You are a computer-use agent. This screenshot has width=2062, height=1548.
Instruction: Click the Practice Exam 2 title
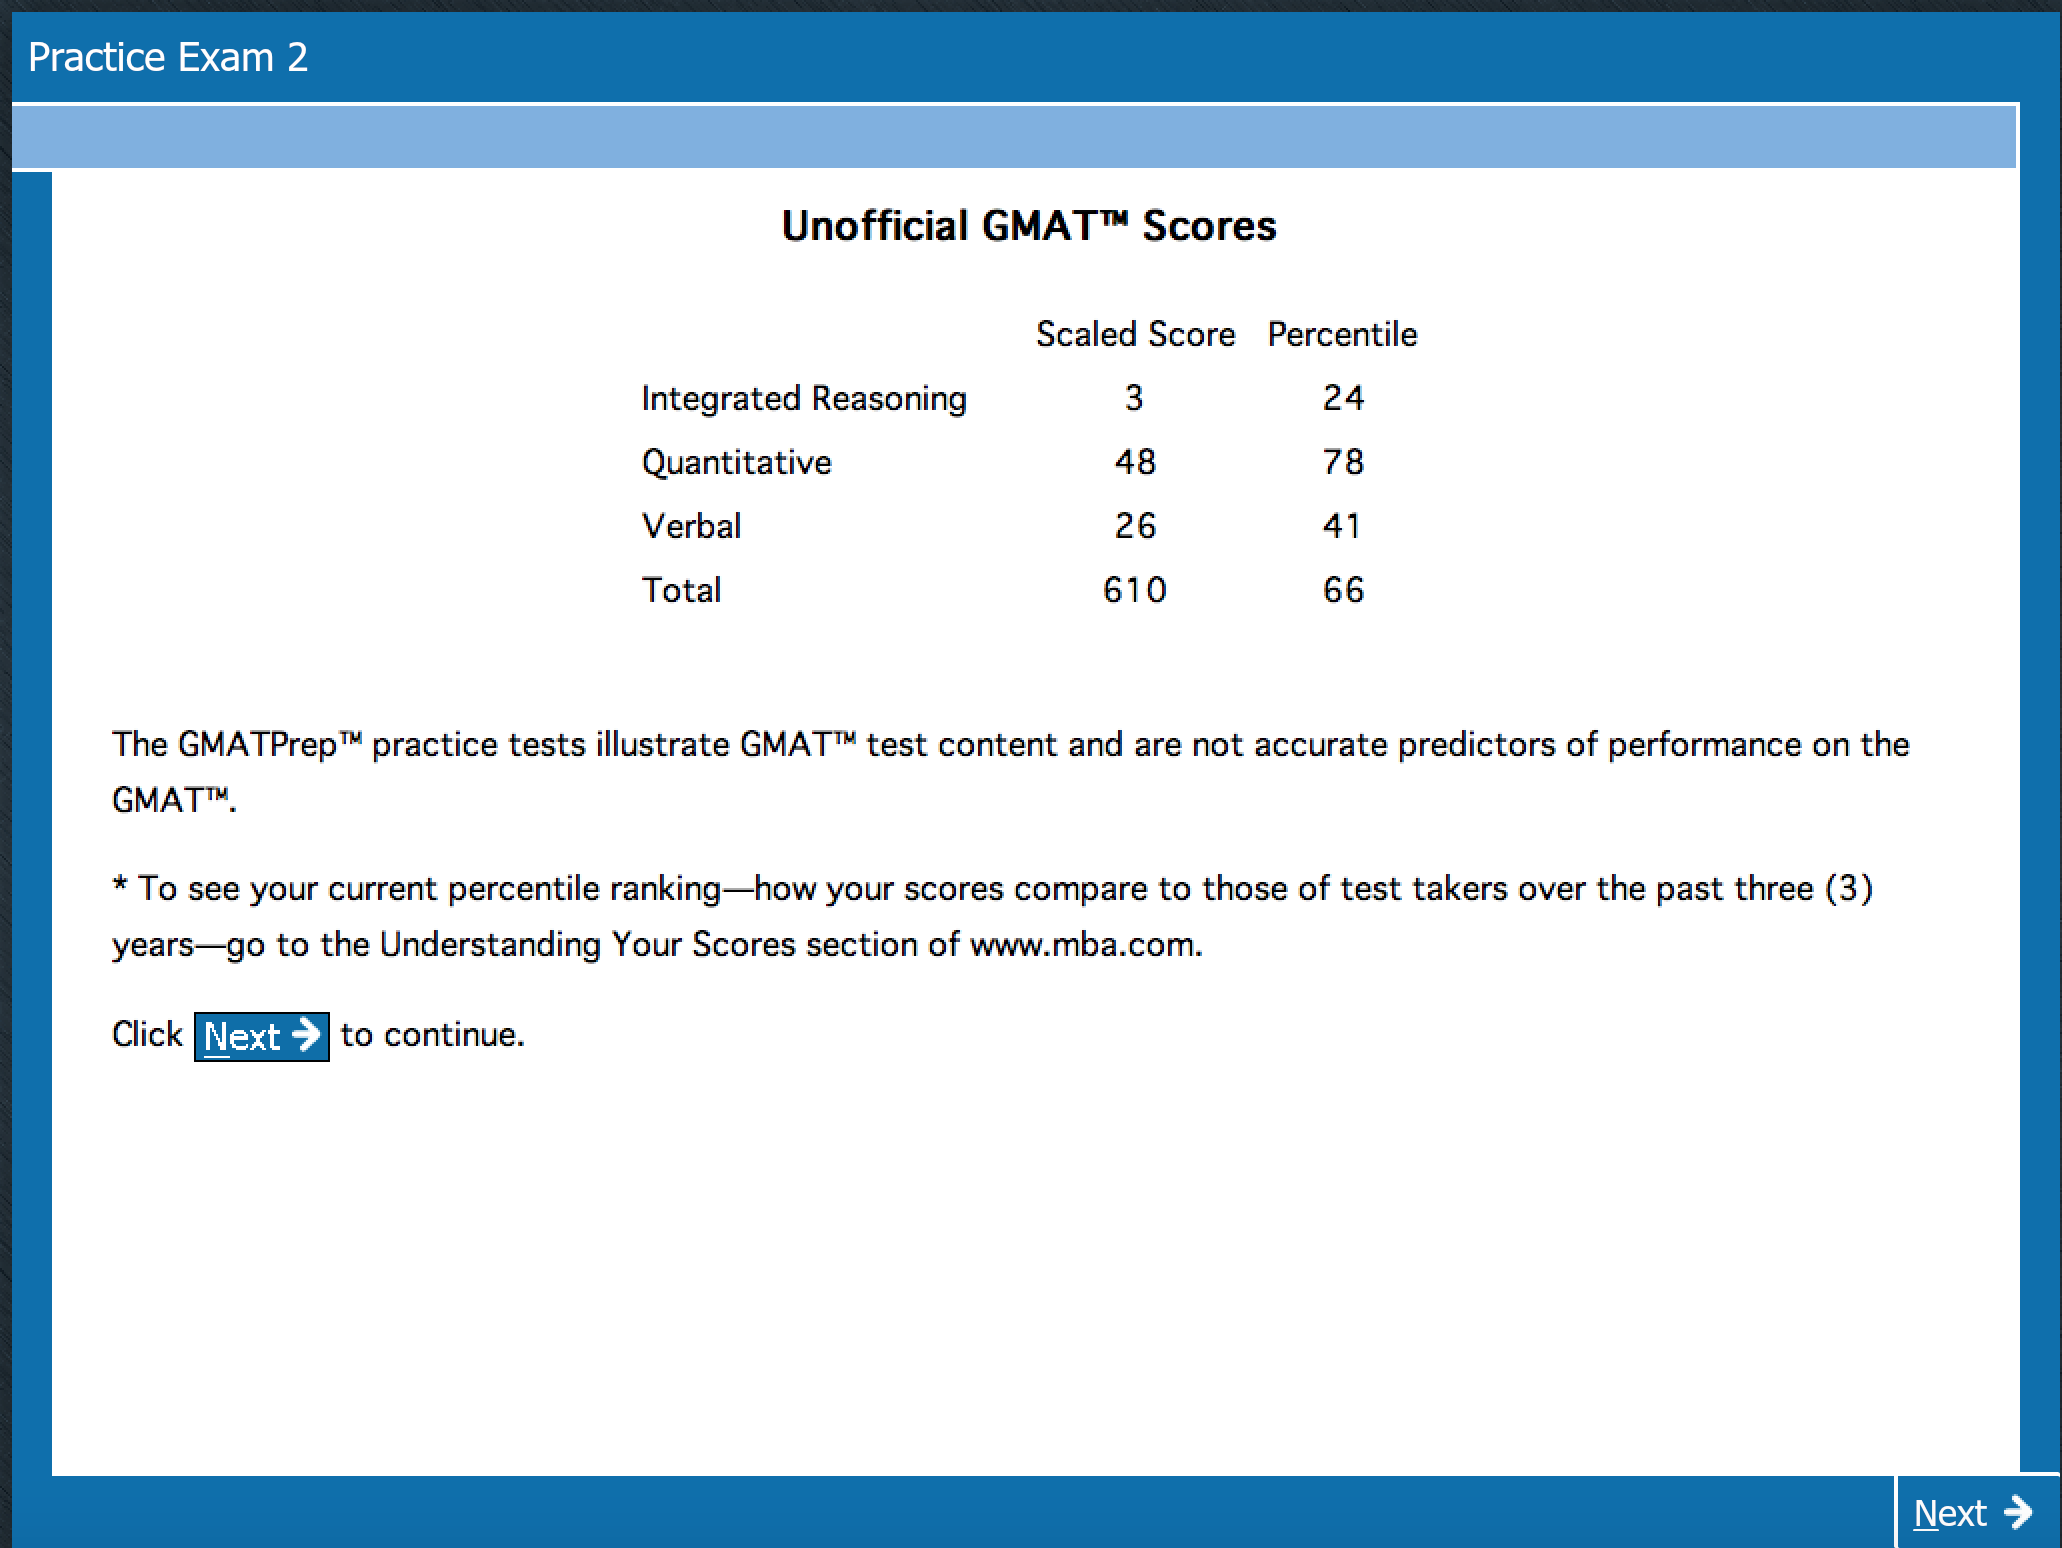click(x=168, y=57)
